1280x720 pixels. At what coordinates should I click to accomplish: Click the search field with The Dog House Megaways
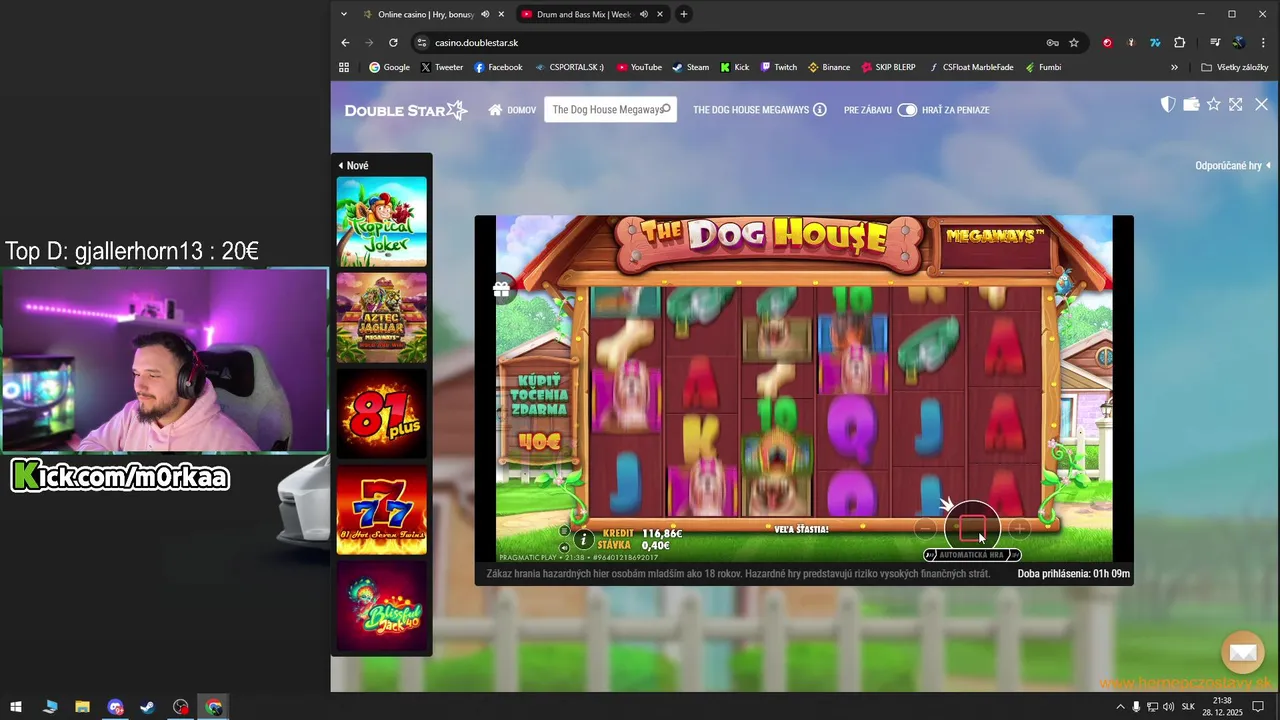point(610,110)
